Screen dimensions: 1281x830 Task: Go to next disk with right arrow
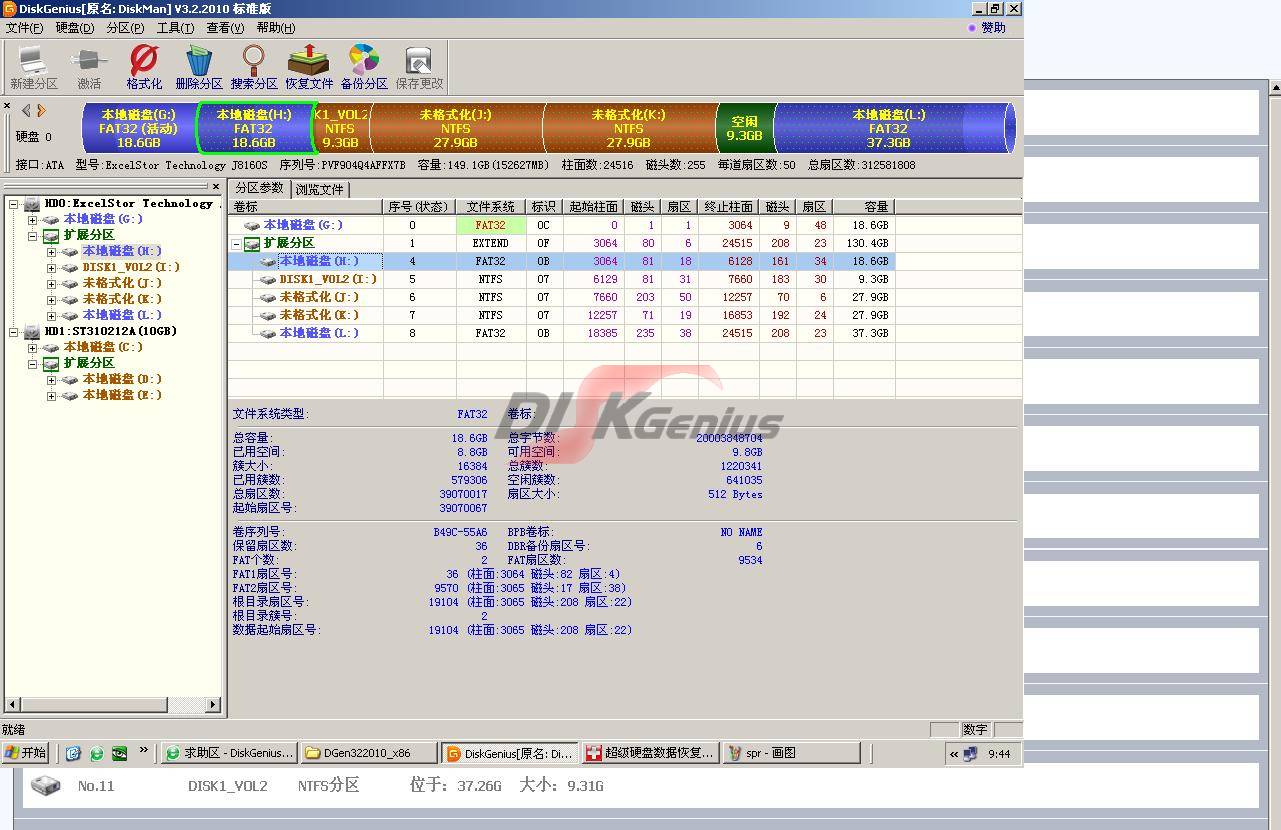(x=41, y=110)
